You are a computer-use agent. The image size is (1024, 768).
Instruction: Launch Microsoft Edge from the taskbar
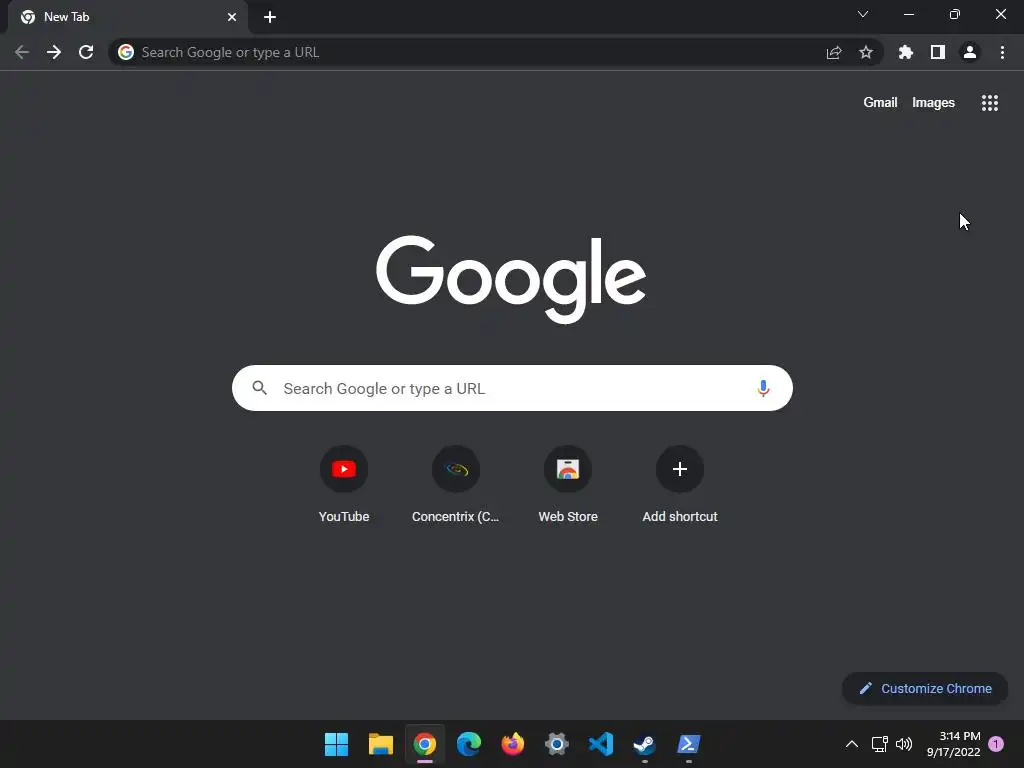[x=468, y=744]
